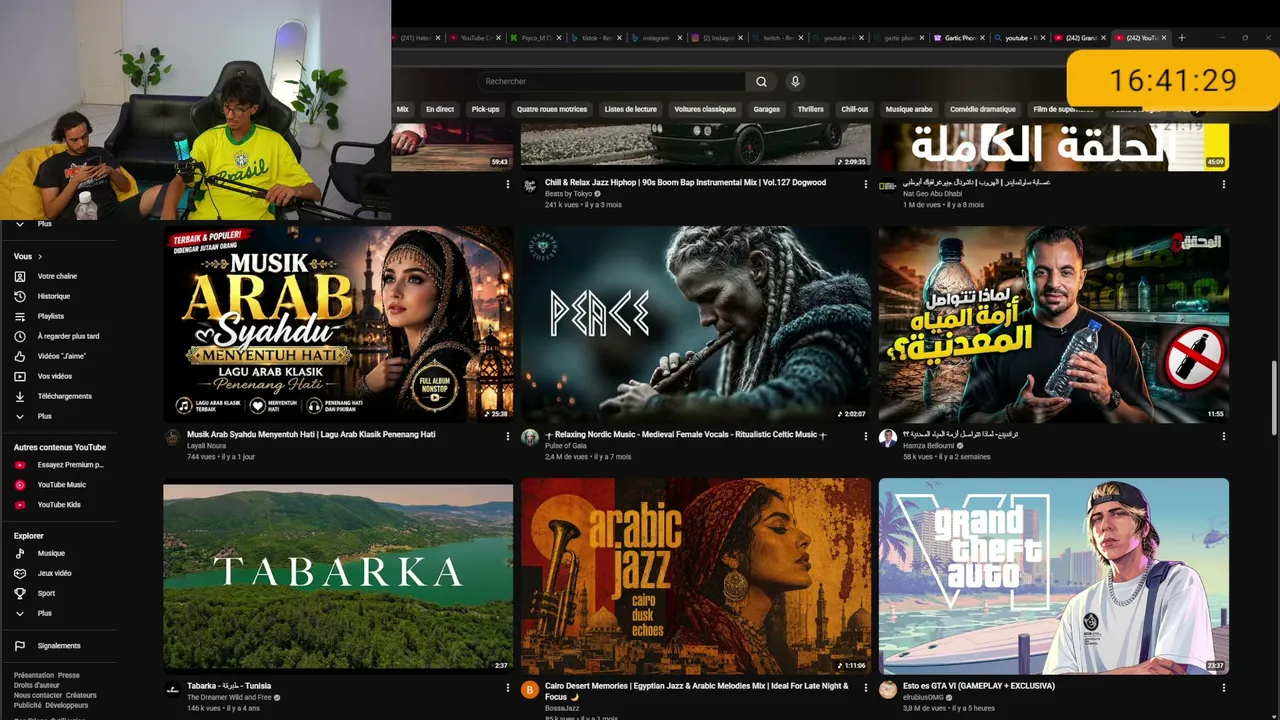1280x720 pixels.
Task: Open Vos vidéos icon in sidebar
Action: pos(20,376)
